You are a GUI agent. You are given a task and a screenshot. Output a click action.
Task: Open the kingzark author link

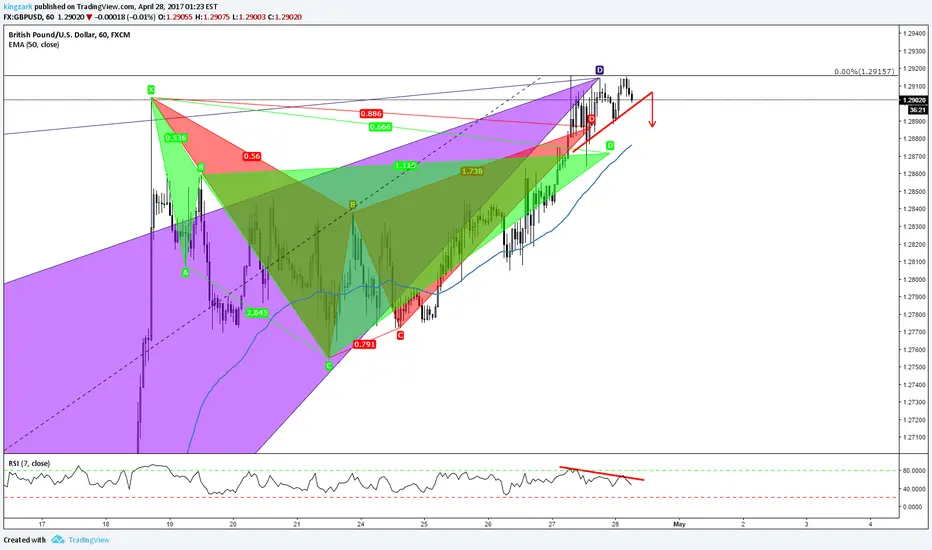(18, 7)
